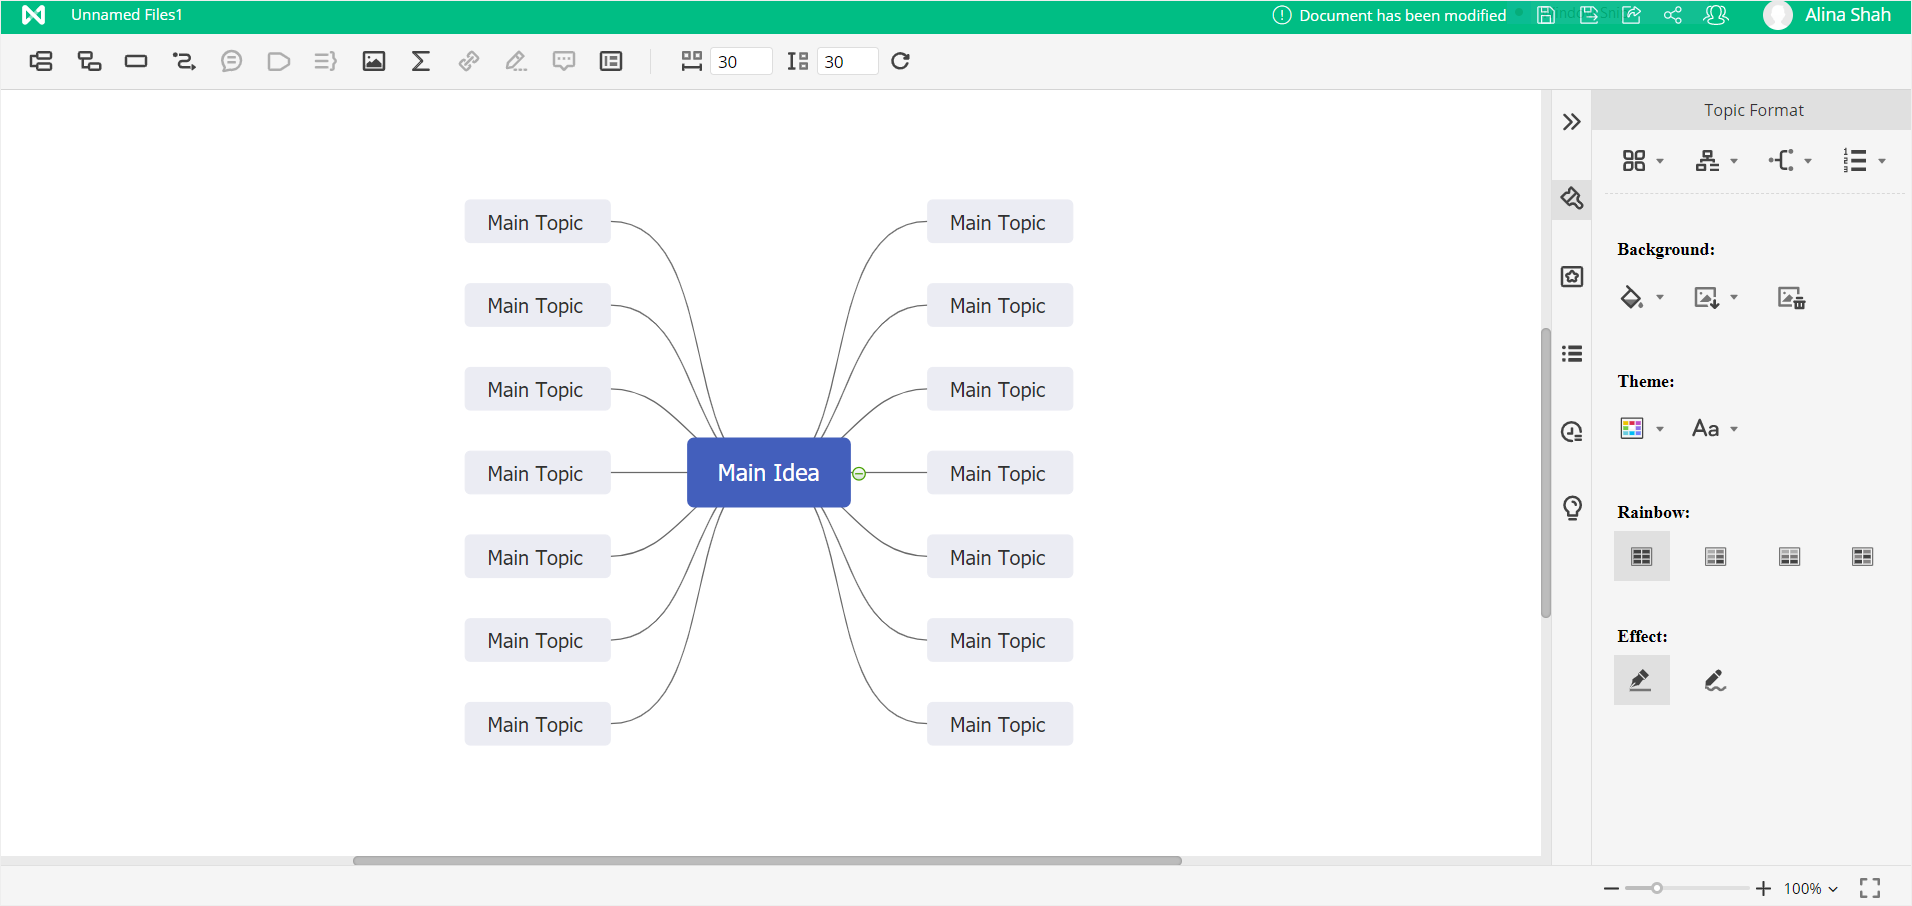Reset spacing with the refresh icon
This screenshot has height=906, width=1912.
coord(900,61)
